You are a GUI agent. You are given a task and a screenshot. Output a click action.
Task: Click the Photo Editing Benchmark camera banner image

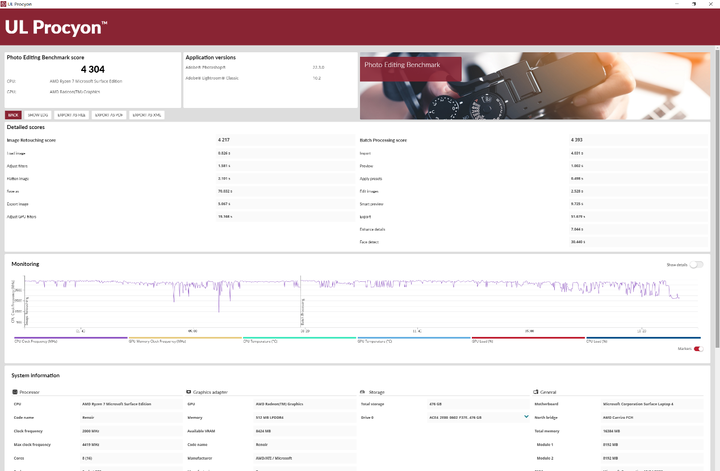[535, 86]
